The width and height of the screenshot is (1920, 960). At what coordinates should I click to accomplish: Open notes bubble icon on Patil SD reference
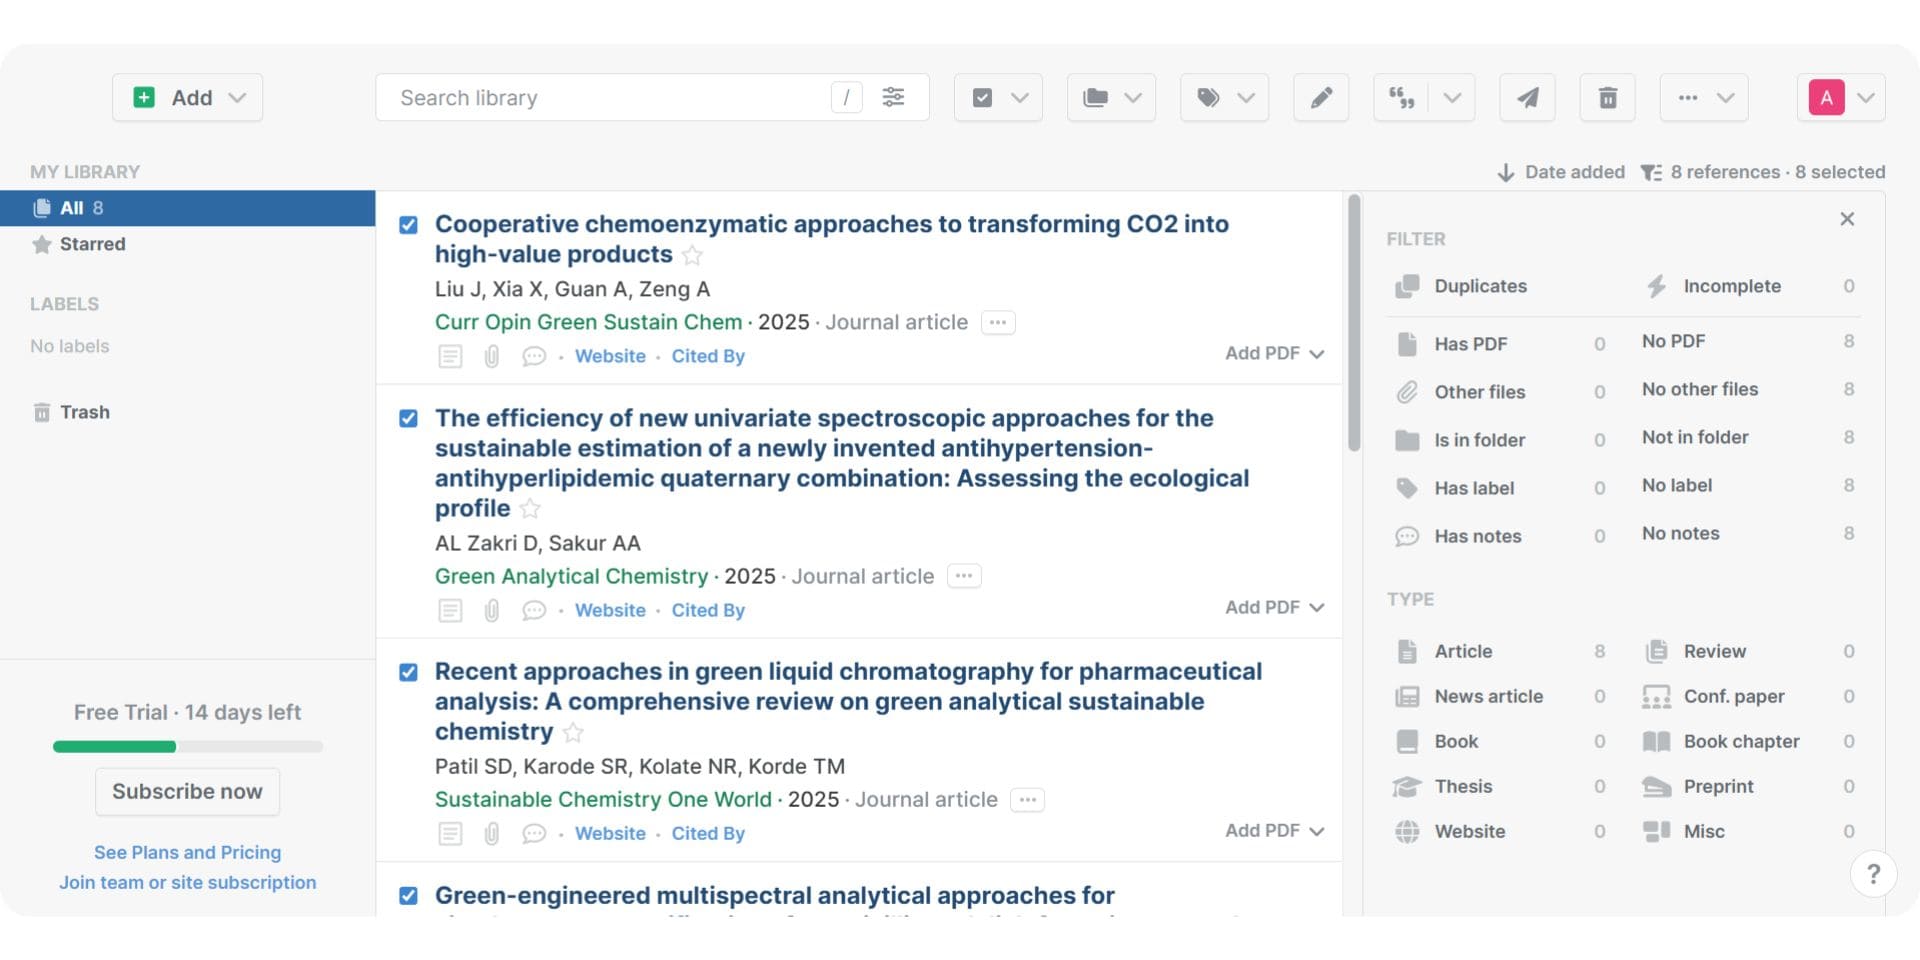[x=534, y=833]
